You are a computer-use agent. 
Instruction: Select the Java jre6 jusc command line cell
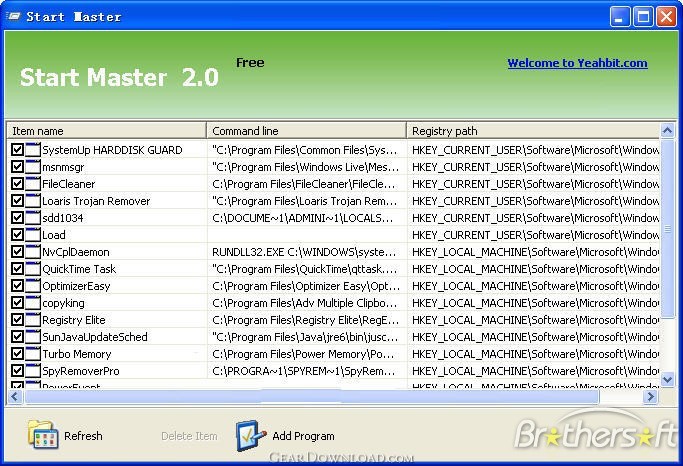point(307,337)
